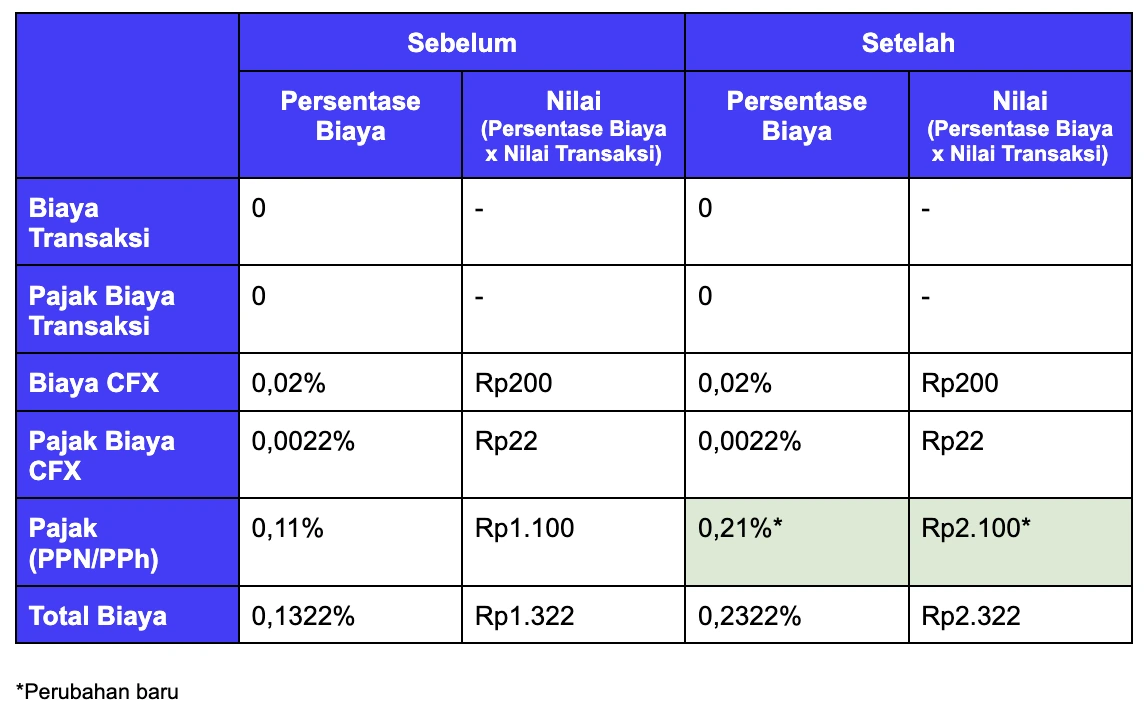The height and width of the screenshot is (718, 1148).
Task: Click the Sebelum column header
Action: 462,42
